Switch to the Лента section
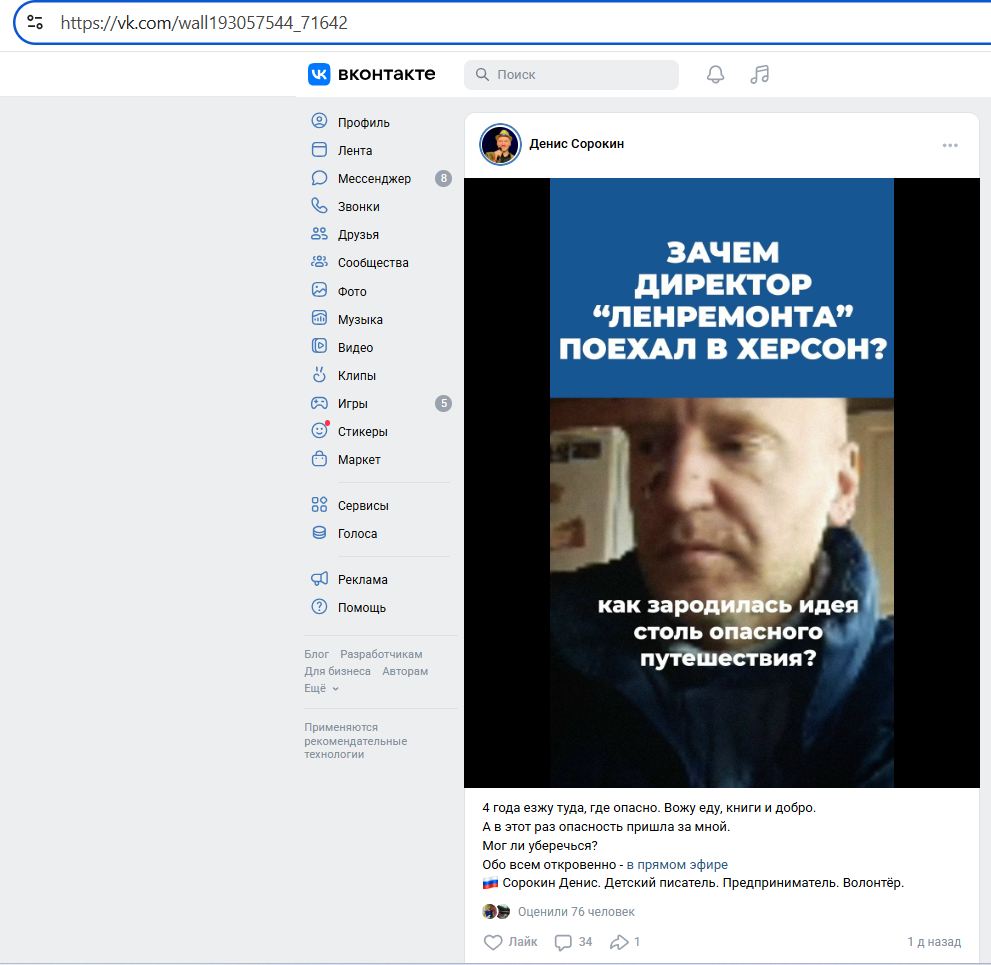Screen dimensions: 991x965 pyautogui.click(x=355, y=150)
